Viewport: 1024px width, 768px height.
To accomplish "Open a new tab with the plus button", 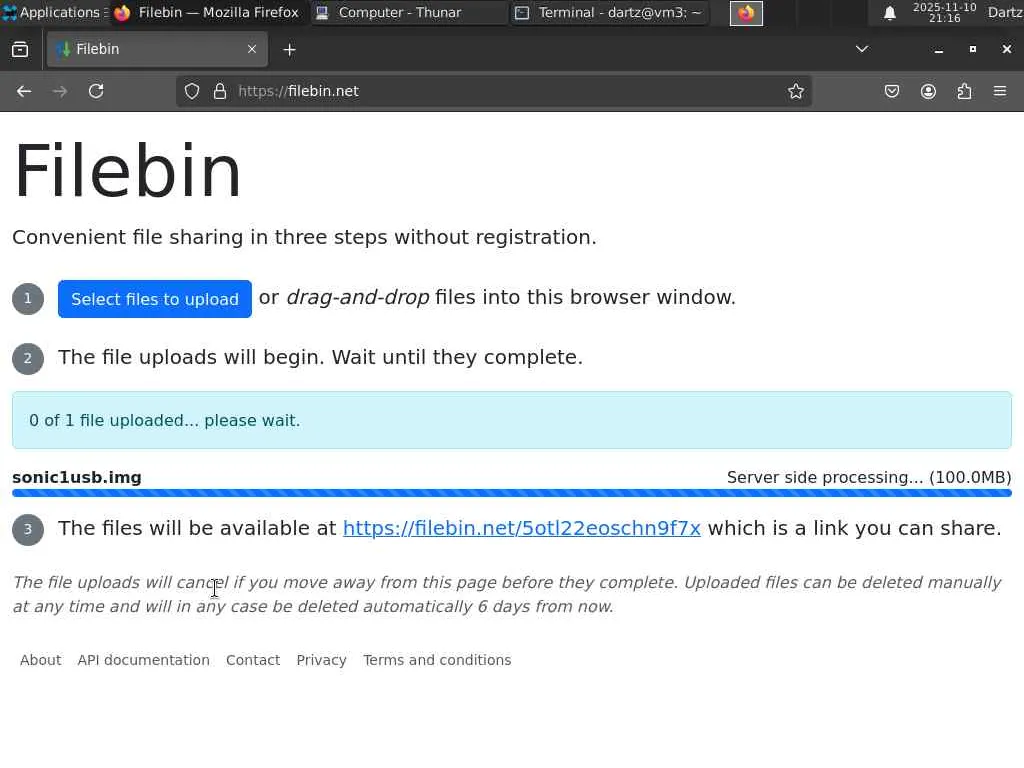I will (289, 50).
